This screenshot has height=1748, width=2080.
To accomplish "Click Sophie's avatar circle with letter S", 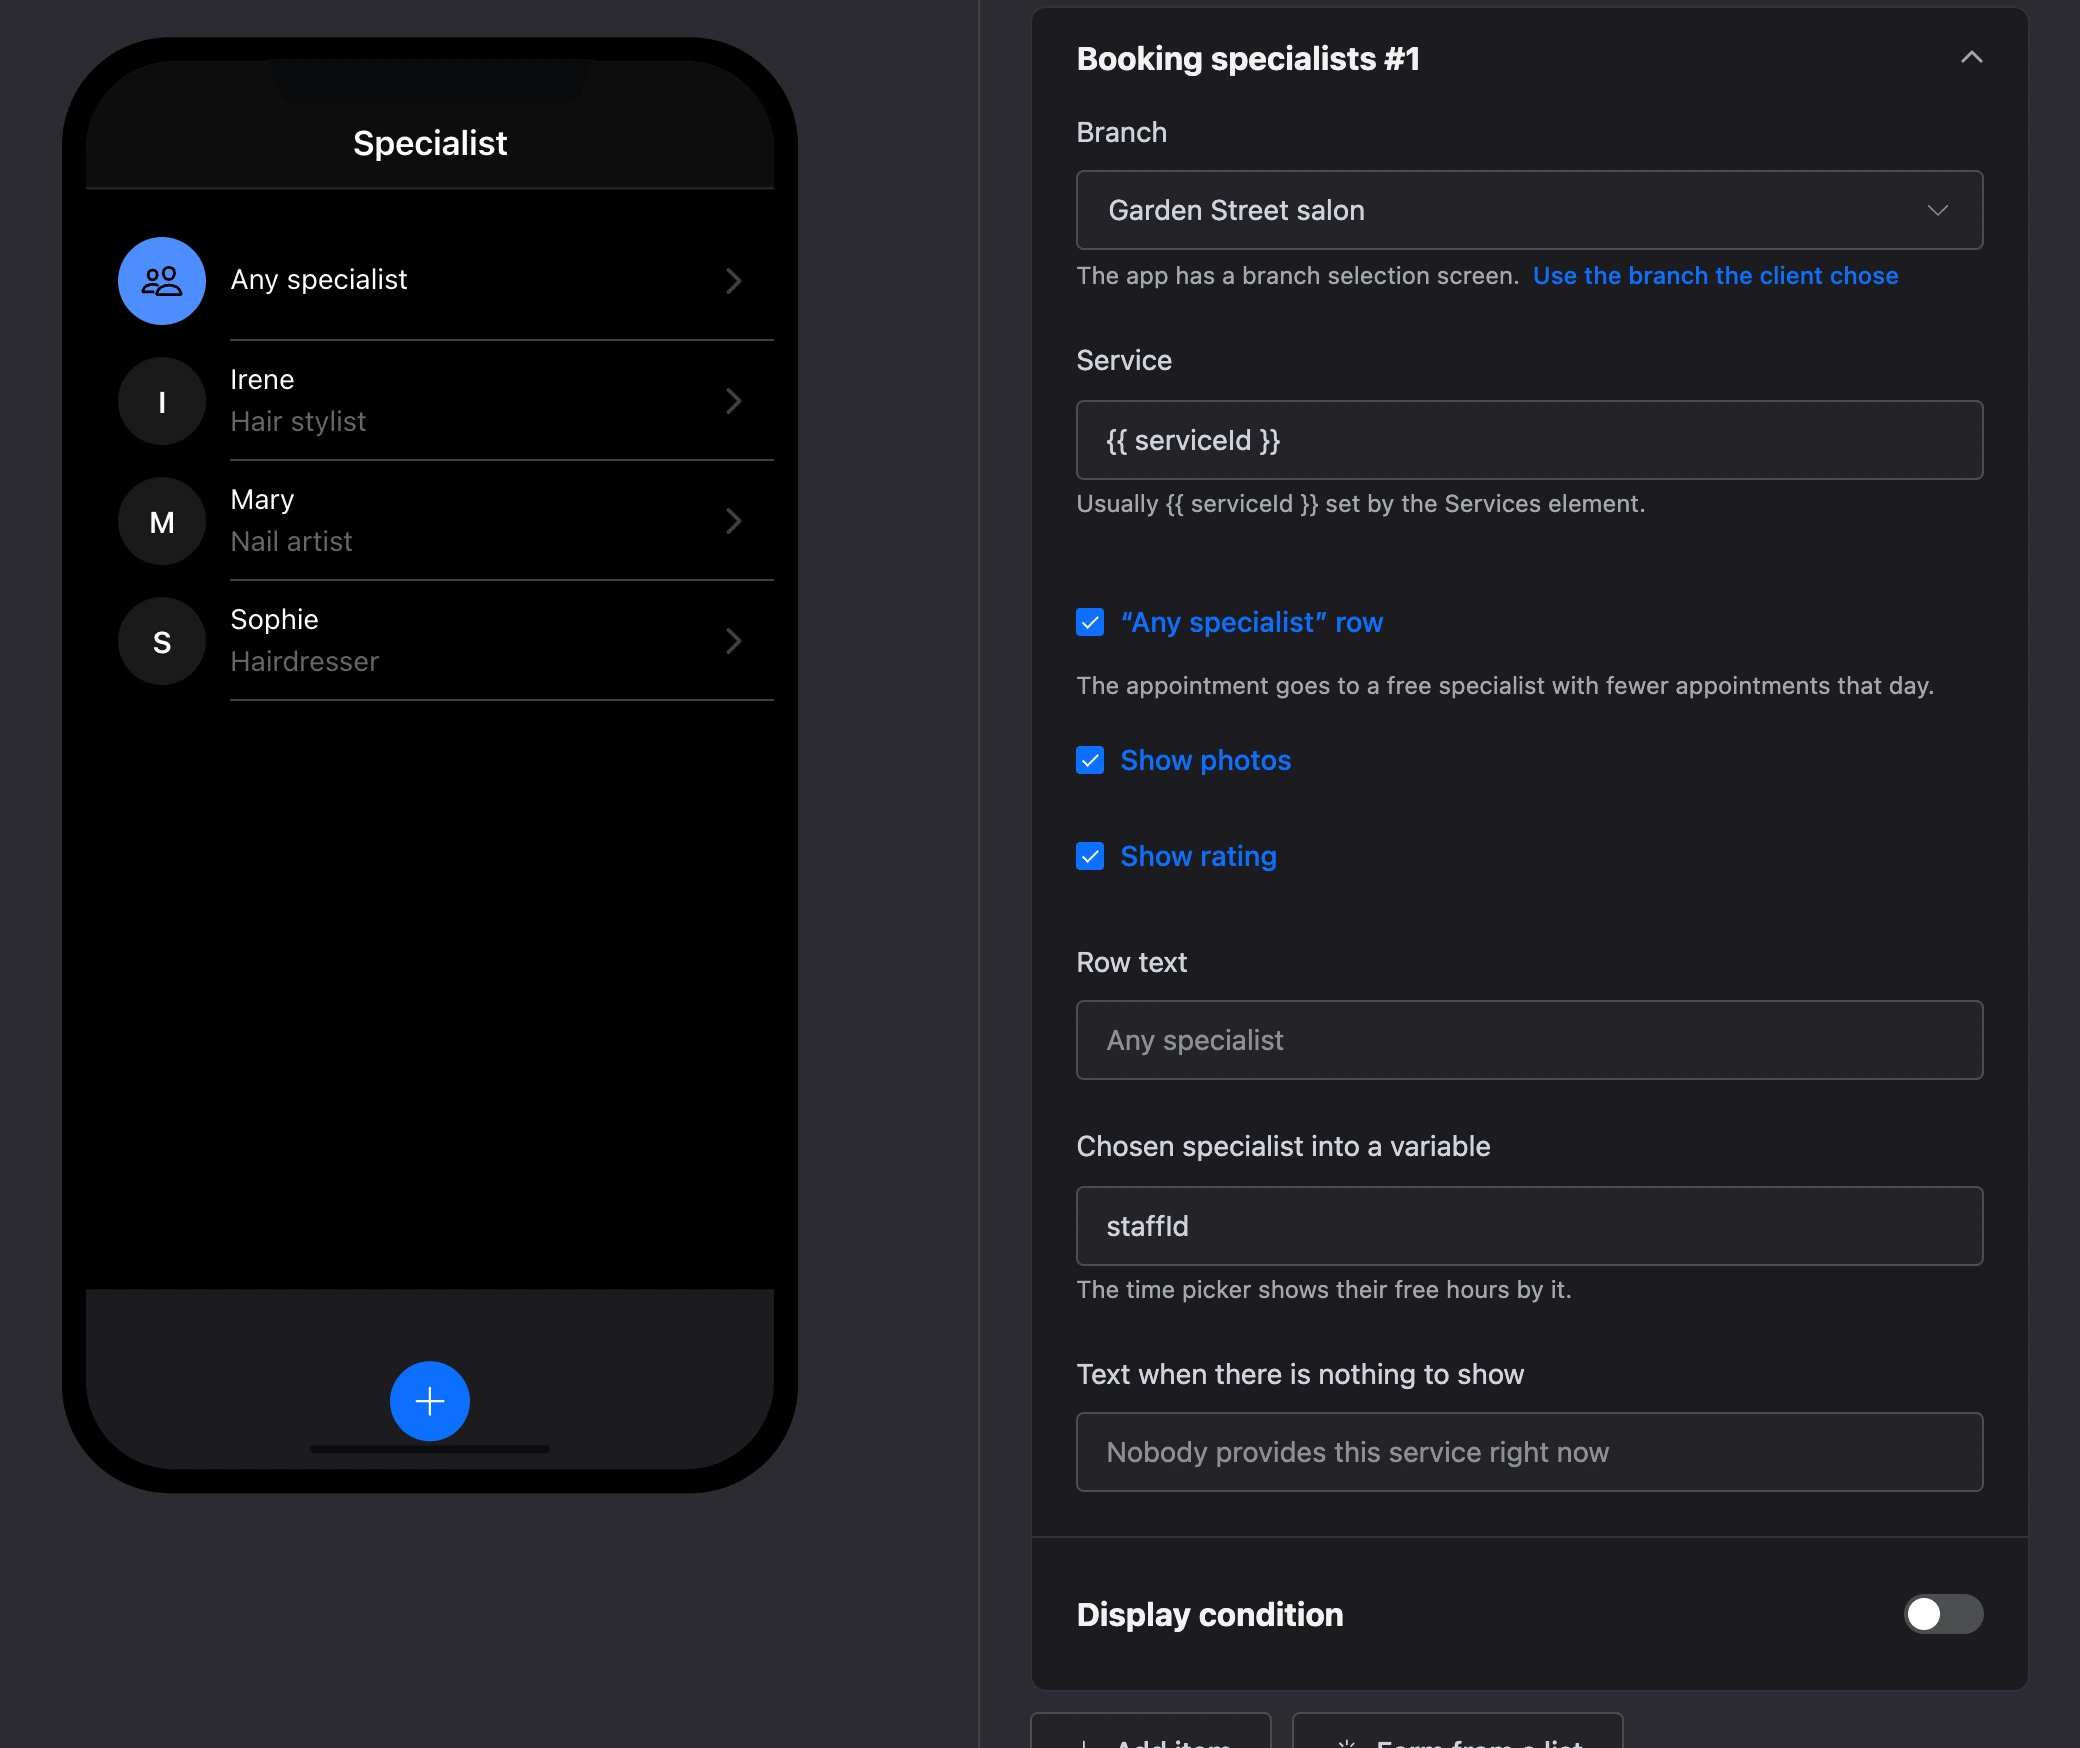I will click(162, 641).
